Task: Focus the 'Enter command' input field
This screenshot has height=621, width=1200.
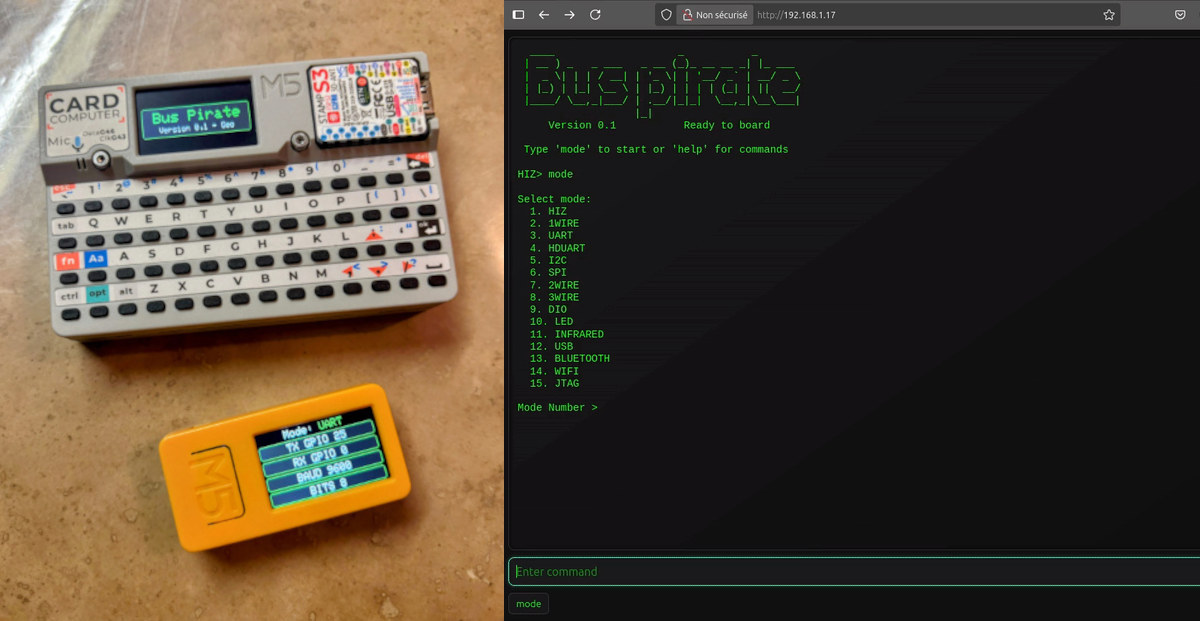Action: click(854, 572)
